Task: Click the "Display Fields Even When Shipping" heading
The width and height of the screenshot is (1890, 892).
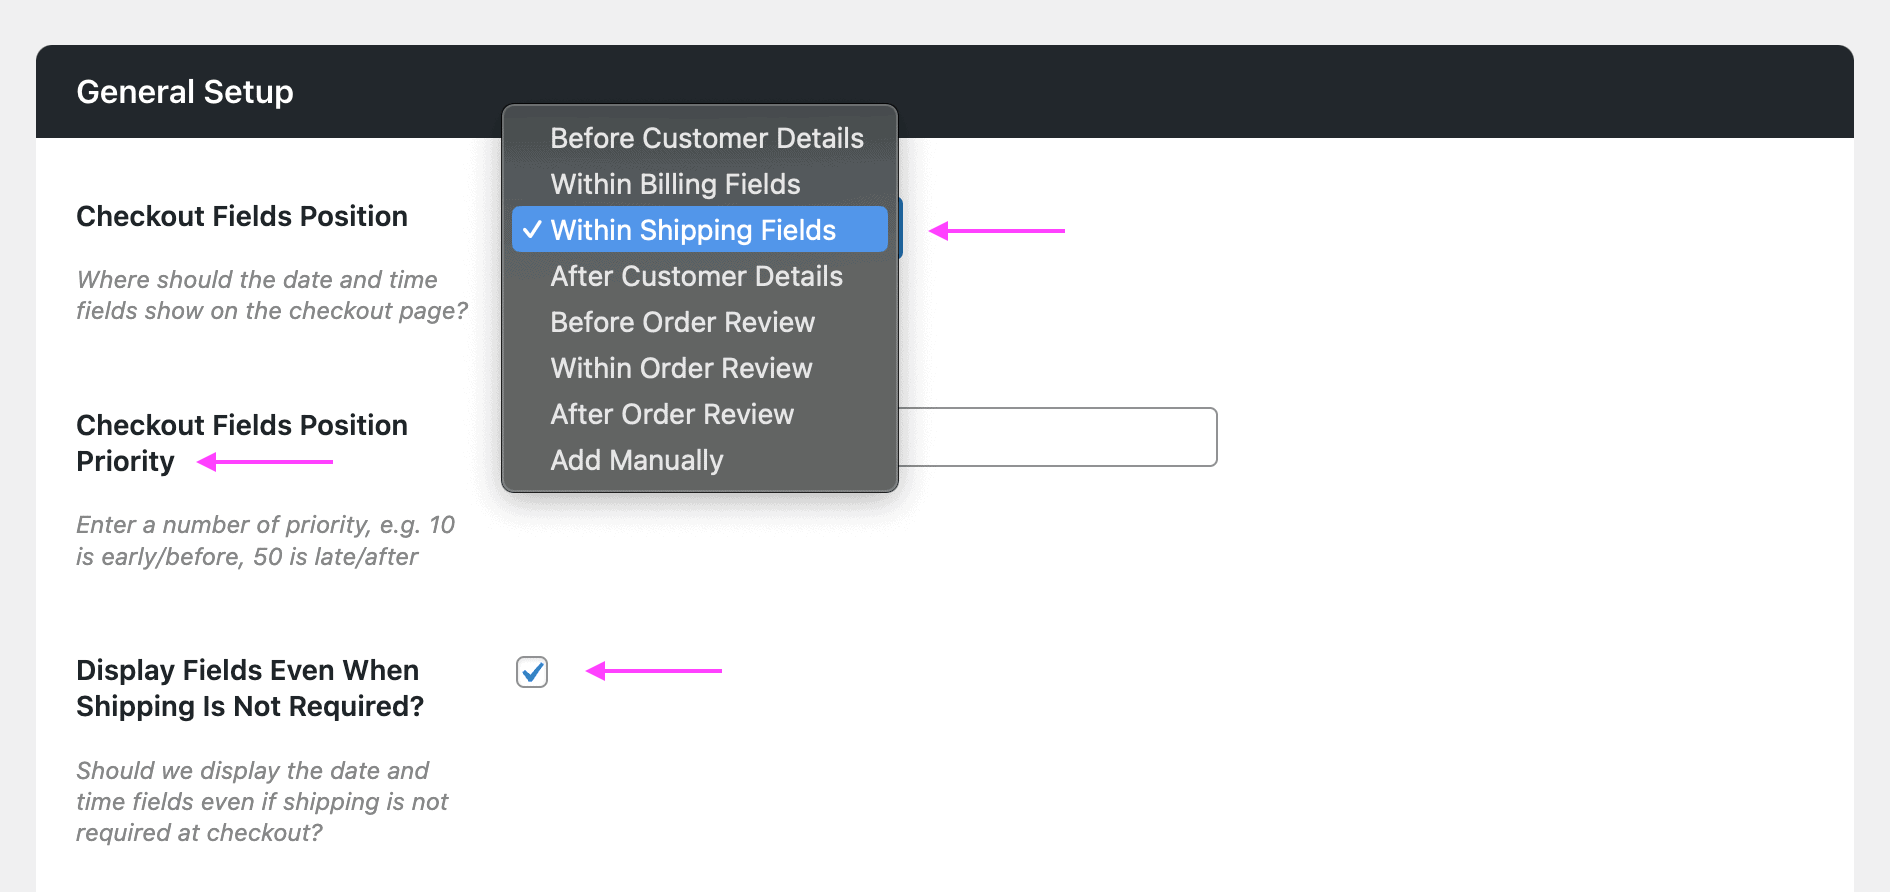Action: coord(248,688)
